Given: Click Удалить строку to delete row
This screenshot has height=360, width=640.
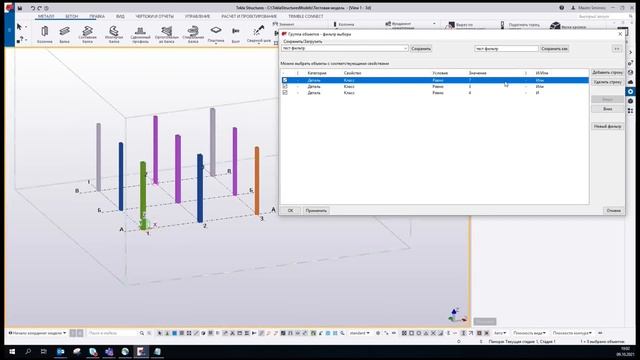Looking at the screenshot, I should 607,82.
